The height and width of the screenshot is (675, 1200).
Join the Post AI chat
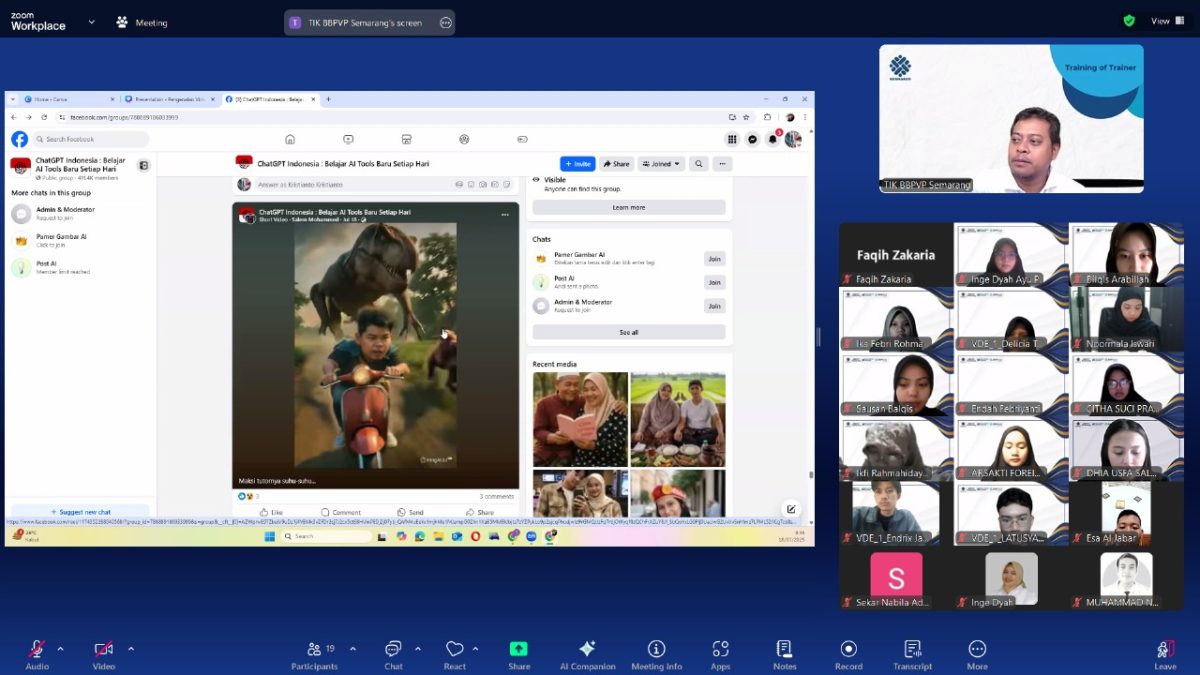click(x=714, y=282)
